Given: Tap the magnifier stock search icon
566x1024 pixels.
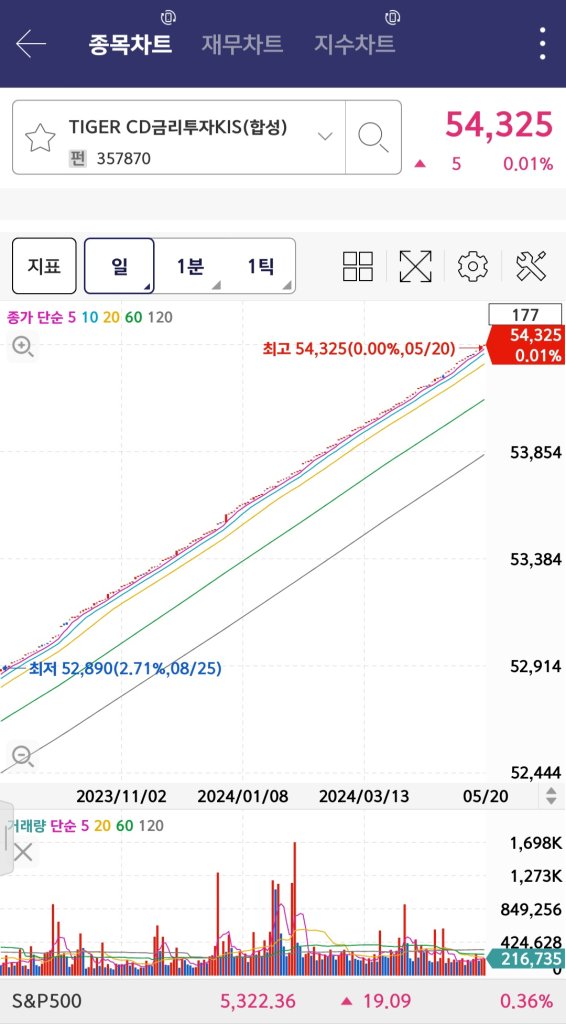Looking at the screenshot, I should point(373,137).
